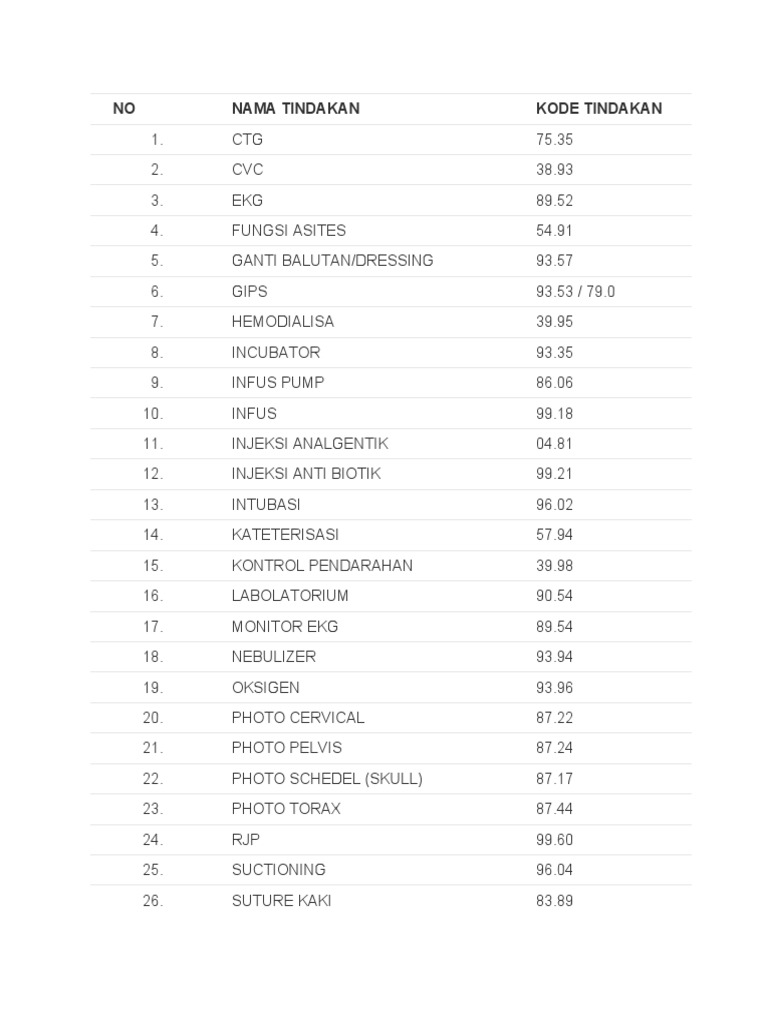Click the GANTI BALUTAN/DRESSING cell
Image resolution: width=768 pixels, height=1024 pixels.
pos(332,261)
